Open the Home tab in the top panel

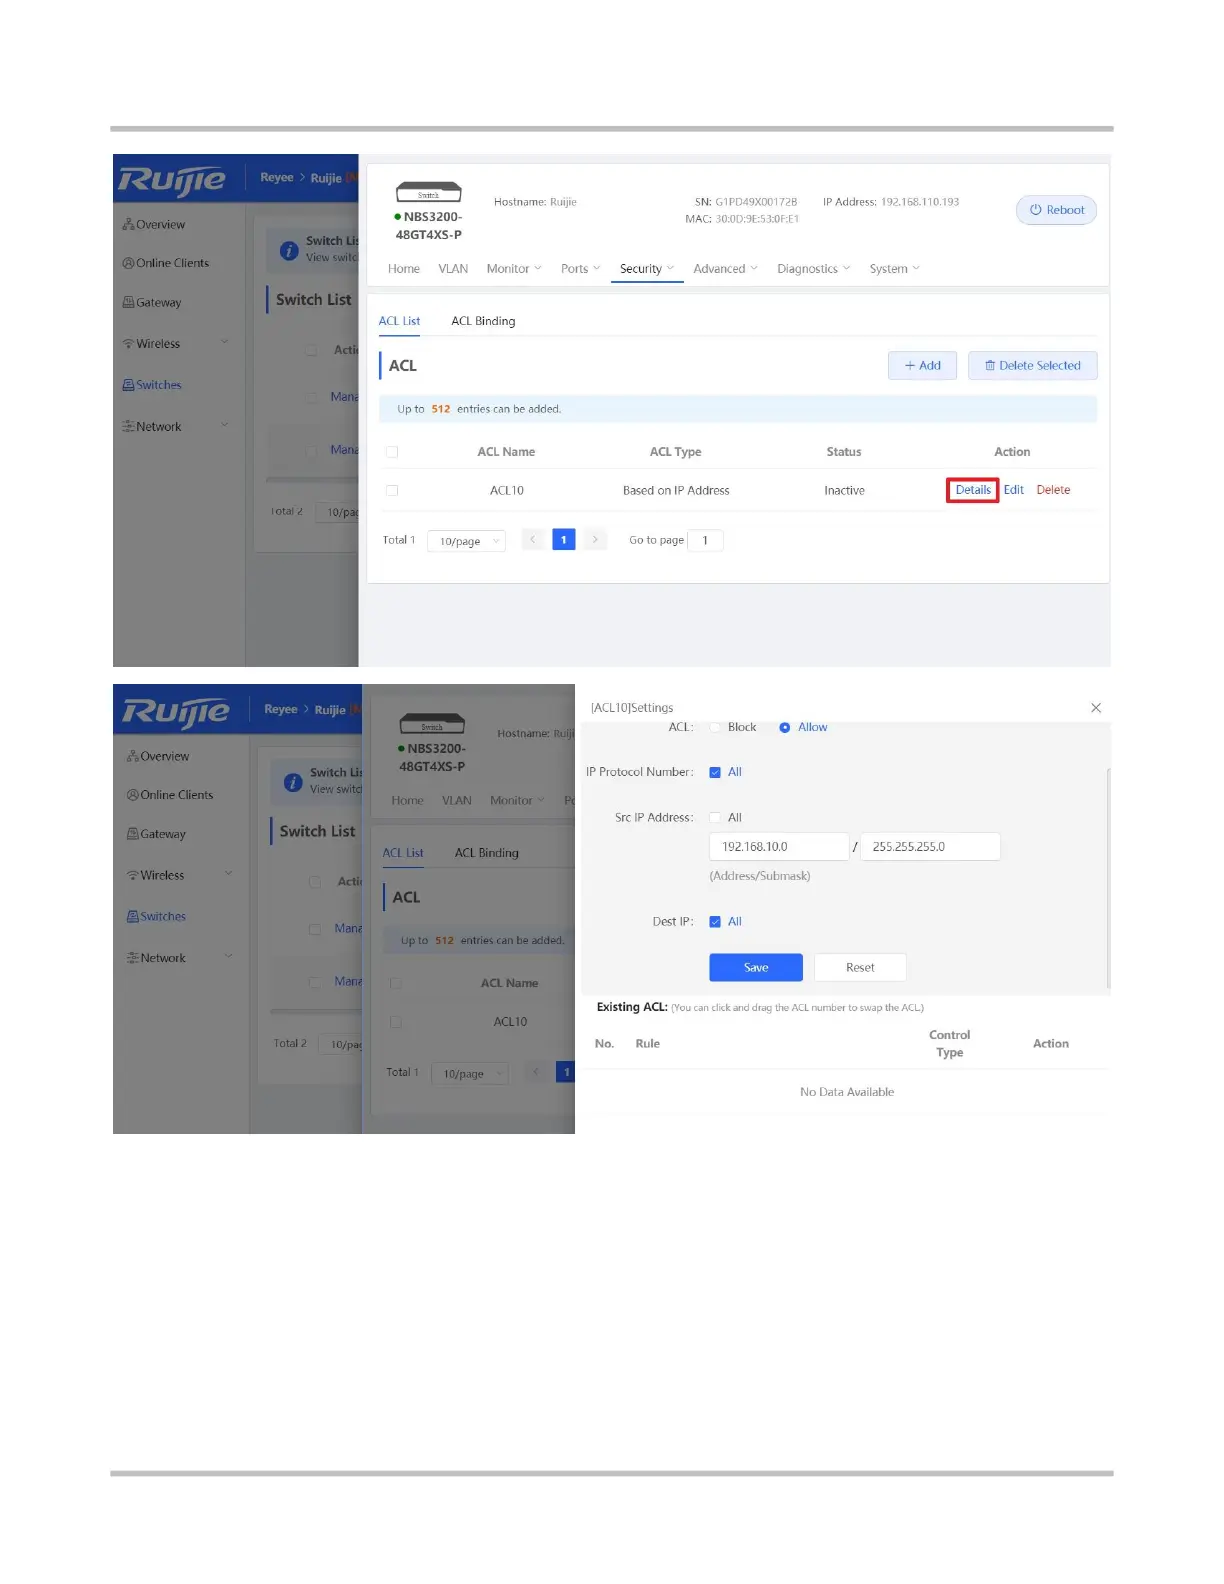404,269
